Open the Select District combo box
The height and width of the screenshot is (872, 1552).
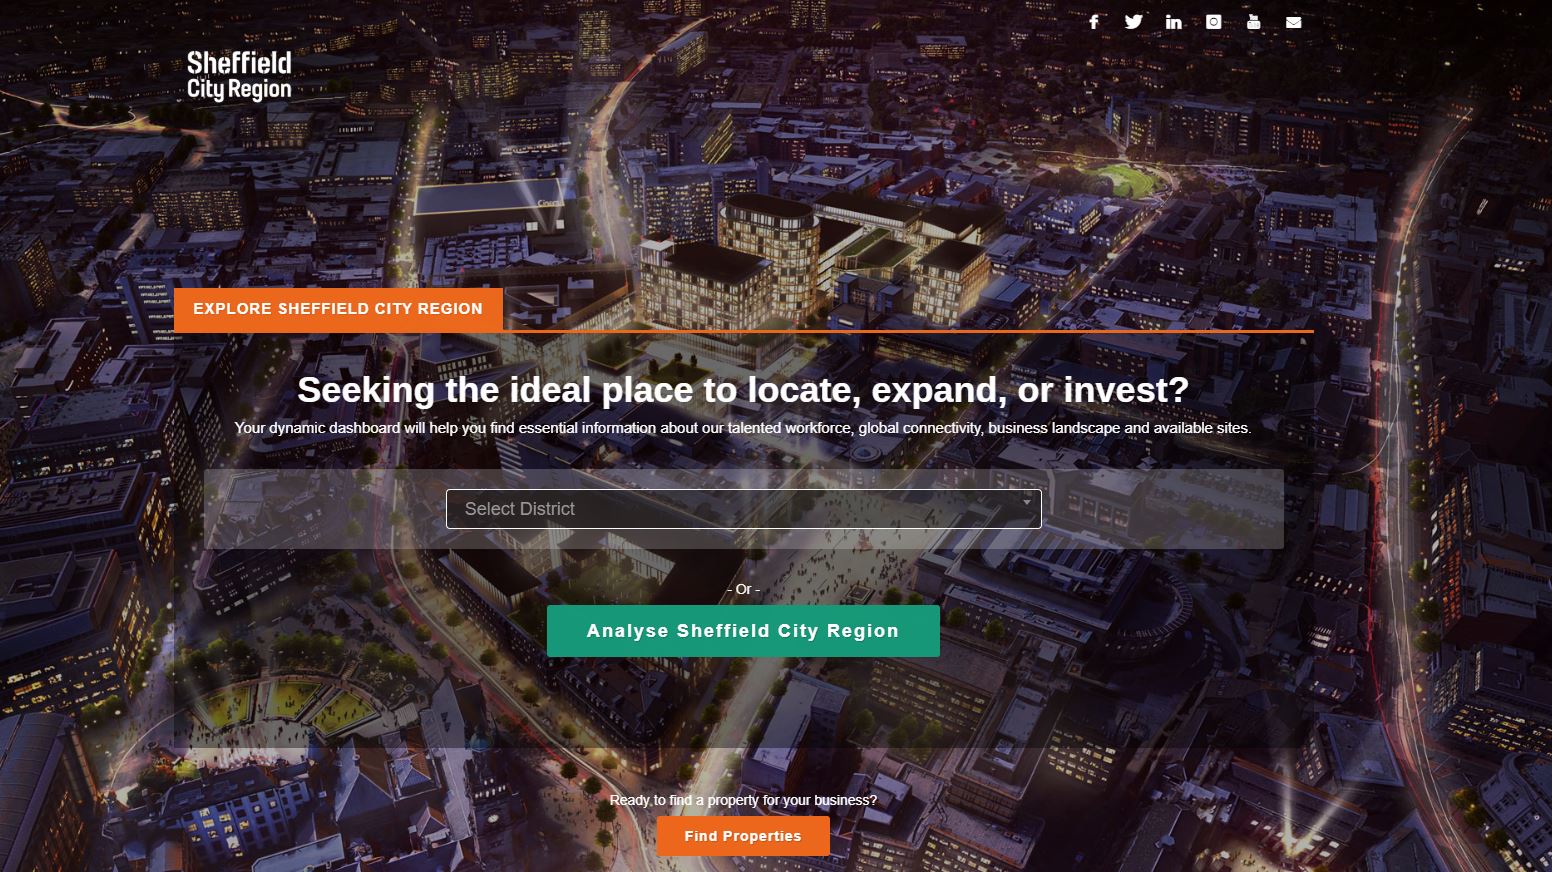point(743,509)
